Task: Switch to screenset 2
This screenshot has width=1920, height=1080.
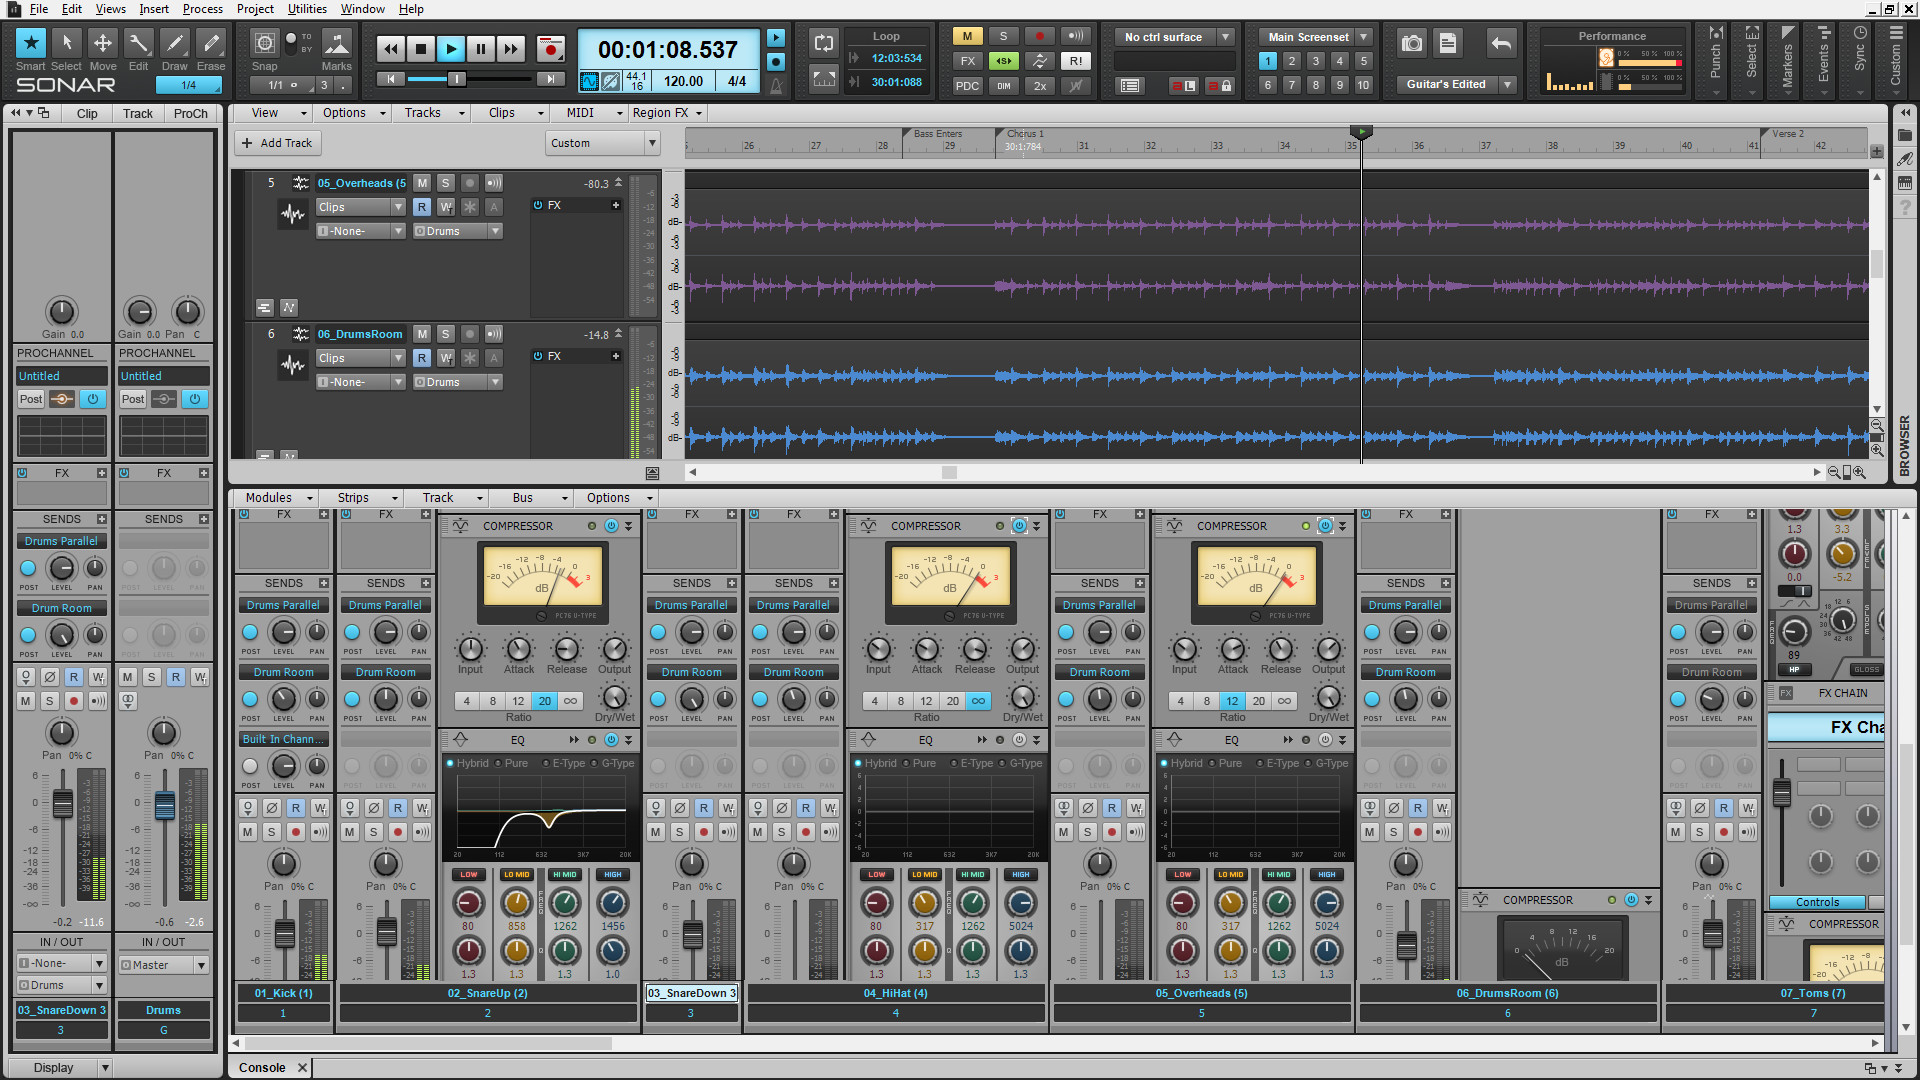Action: click(x=1291, y=60)
